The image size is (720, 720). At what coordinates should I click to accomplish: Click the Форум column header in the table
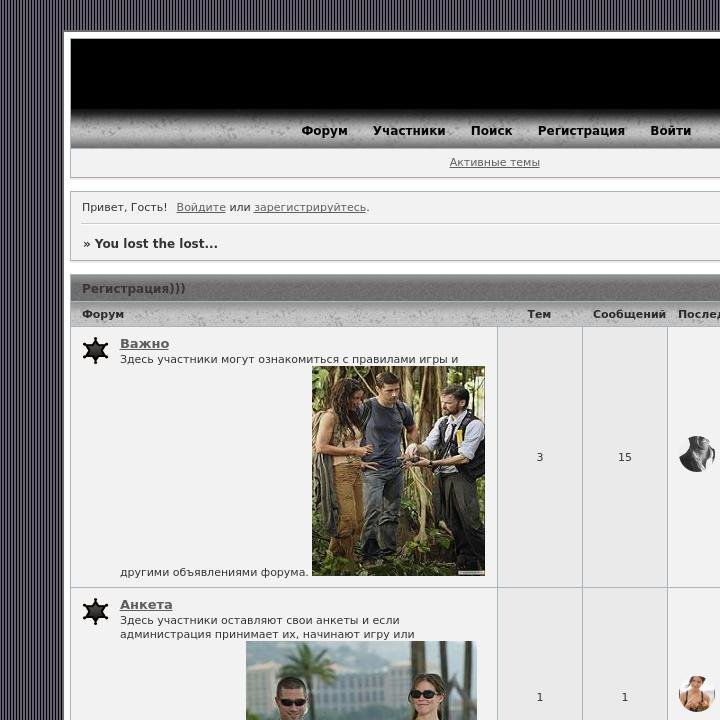[x=103, y=314]
